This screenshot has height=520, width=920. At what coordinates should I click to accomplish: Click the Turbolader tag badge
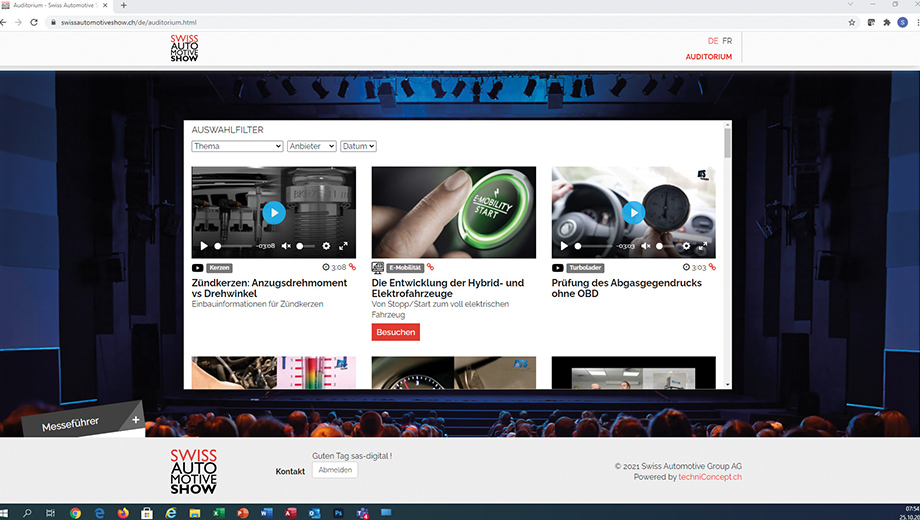point(586,268)
